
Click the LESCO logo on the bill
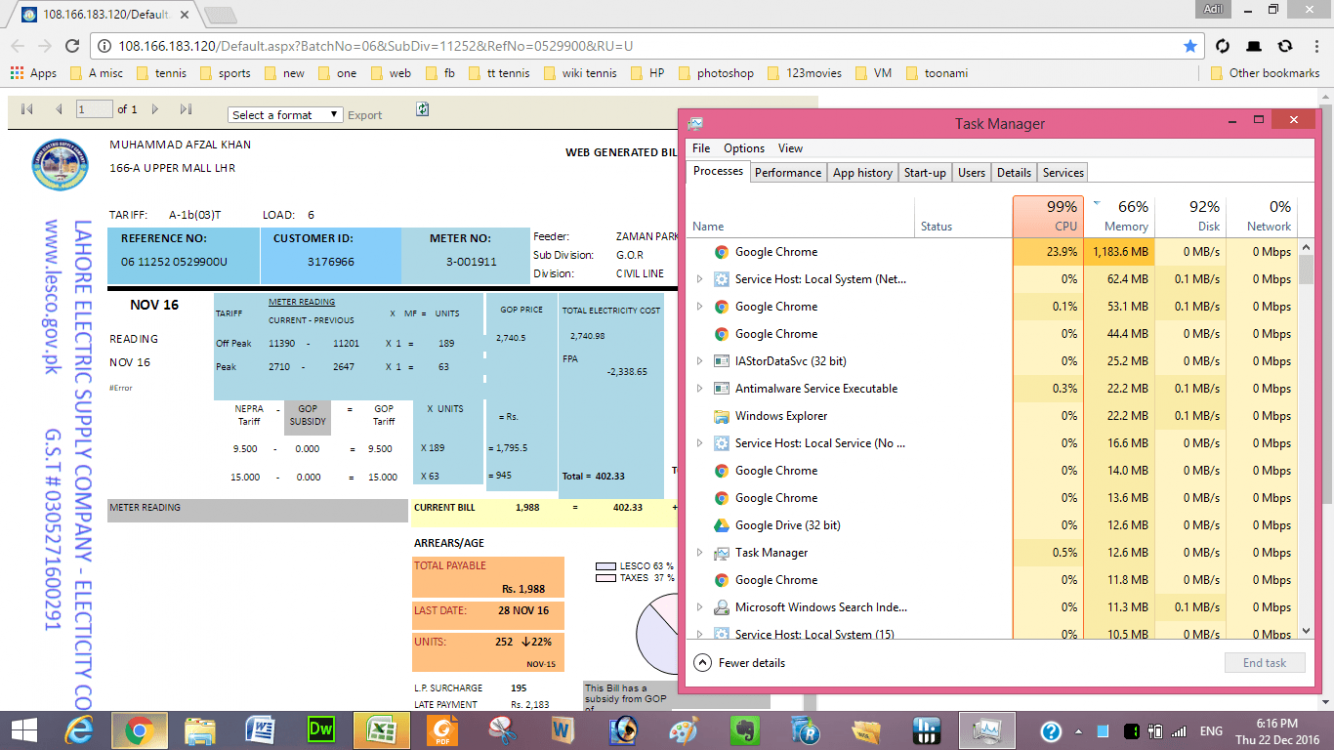60,165
